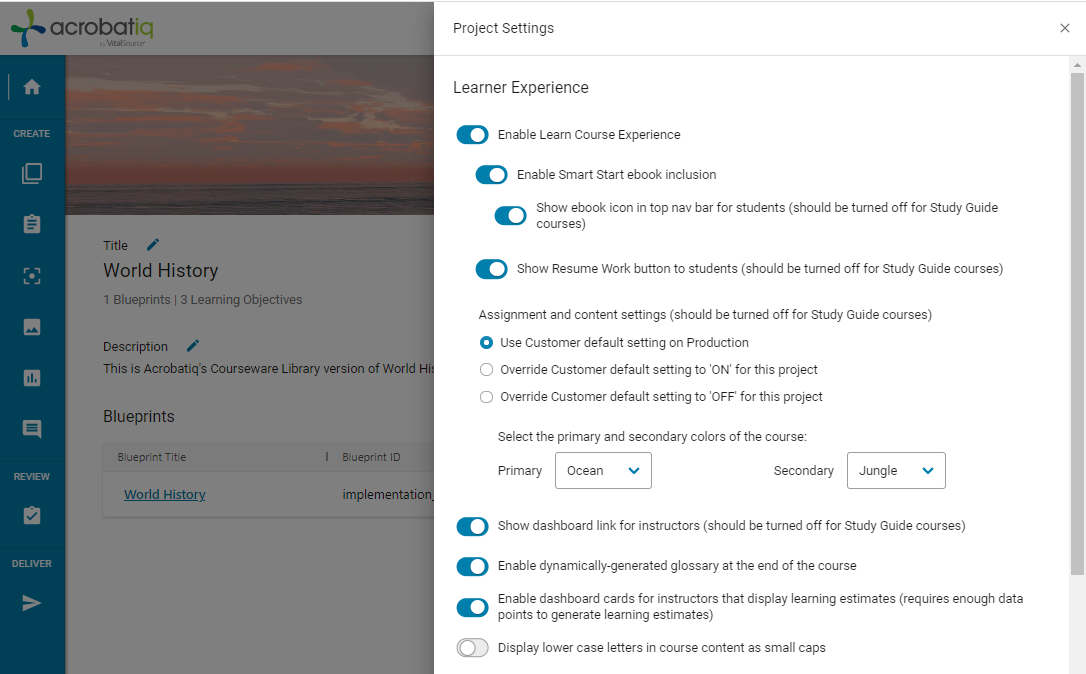
Task: Edit the Title with the pencil icon
Action: pyautogui.click(x=153, y=245)
